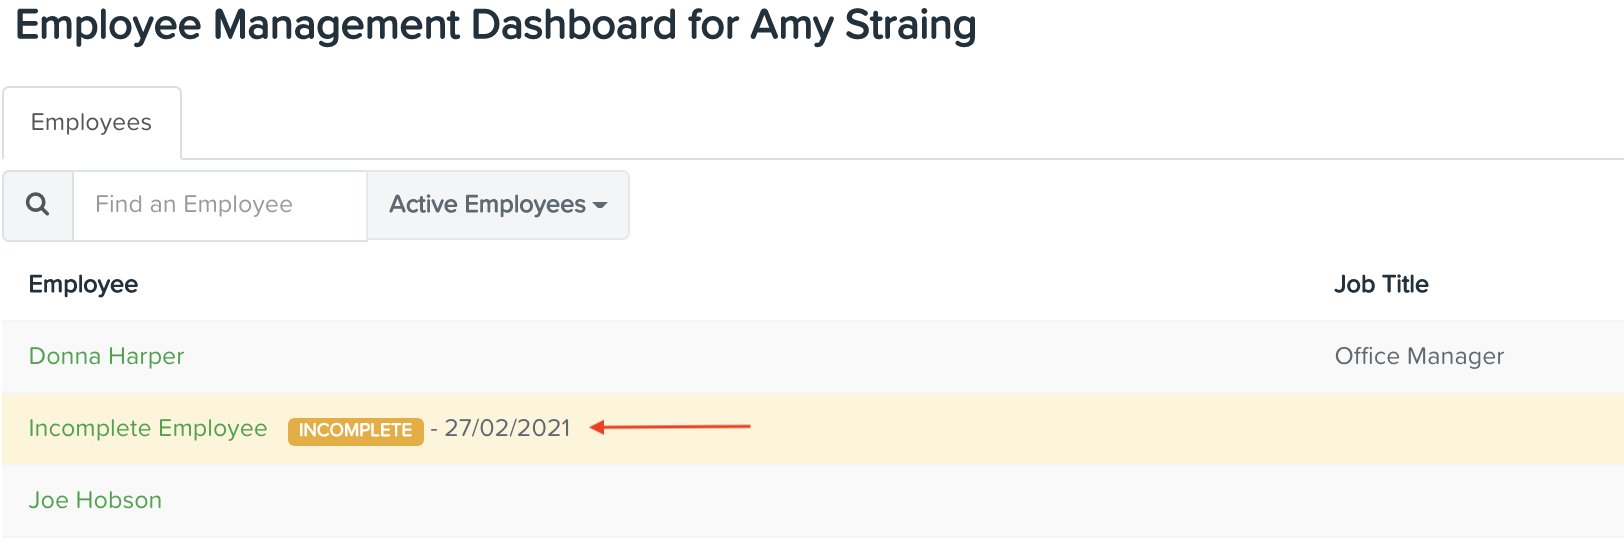Open the Active Employees filter dropdown

click(498, 205)
